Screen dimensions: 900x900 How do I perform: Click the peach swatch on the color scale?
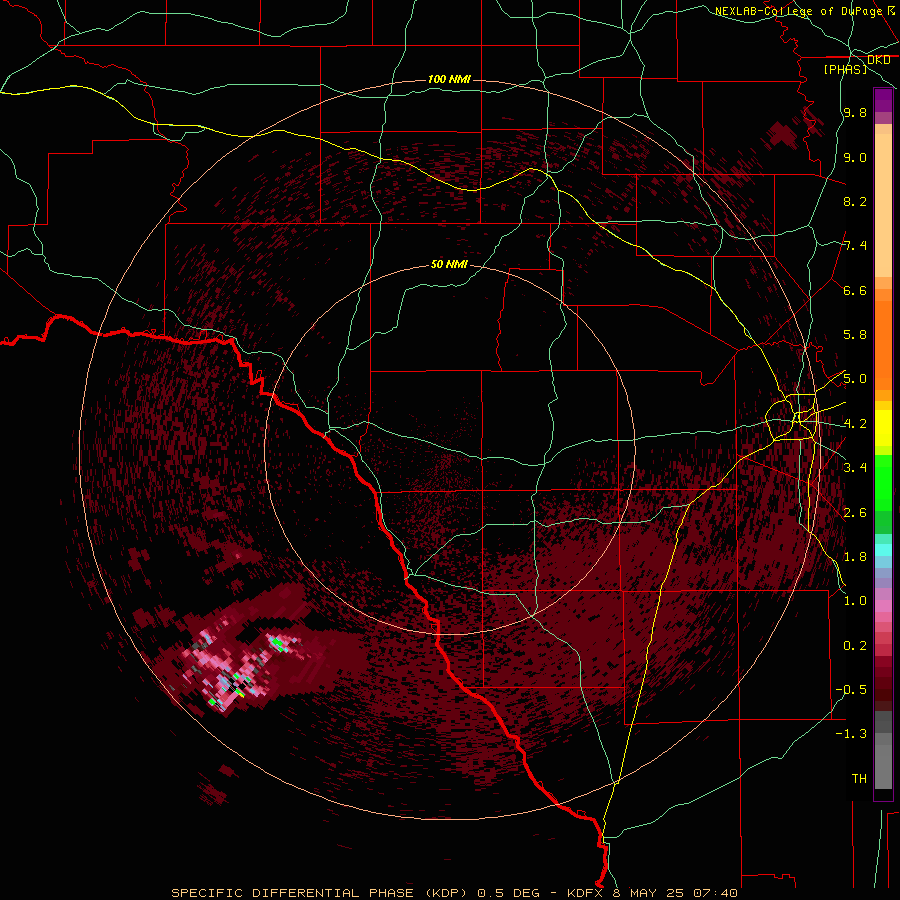[x=883, y=205]
